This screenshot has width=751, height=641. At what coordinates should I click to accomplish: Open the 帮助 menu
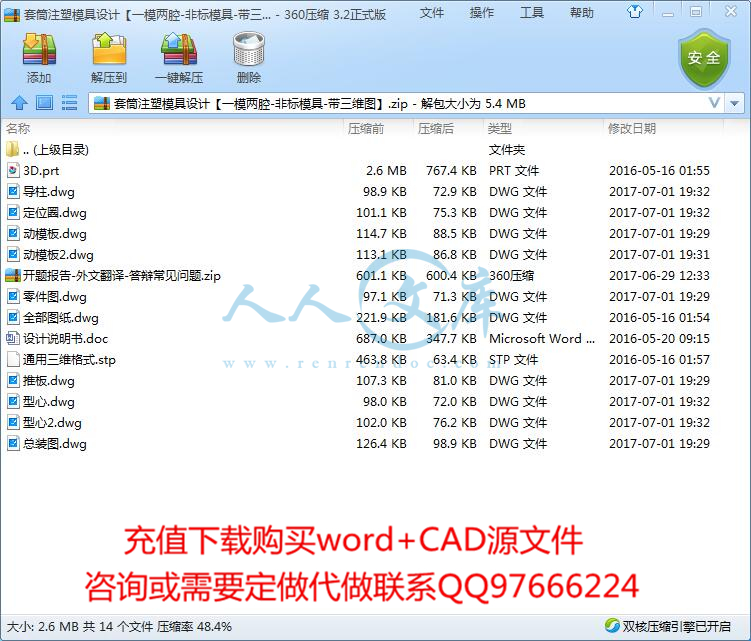[582, 13]
